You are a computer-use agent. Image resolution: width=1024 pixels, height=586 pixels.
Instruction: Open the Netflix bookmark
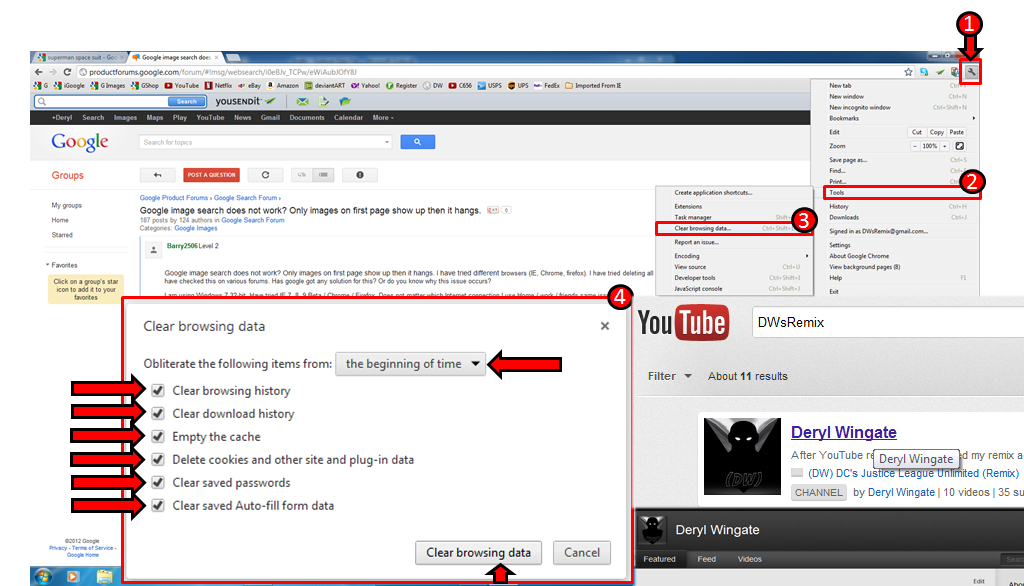(218, 86)
